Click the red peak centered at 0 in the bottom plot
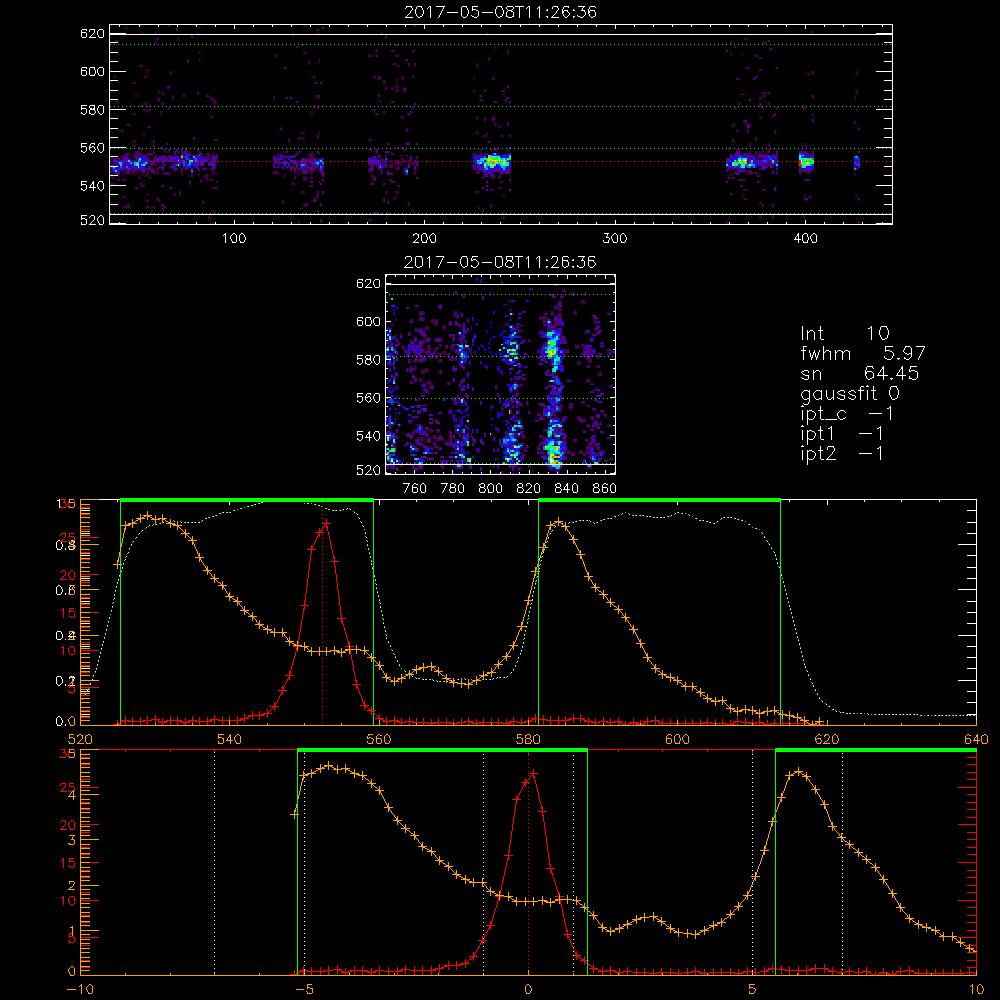1000x1000 pixels. pos(532,774)
